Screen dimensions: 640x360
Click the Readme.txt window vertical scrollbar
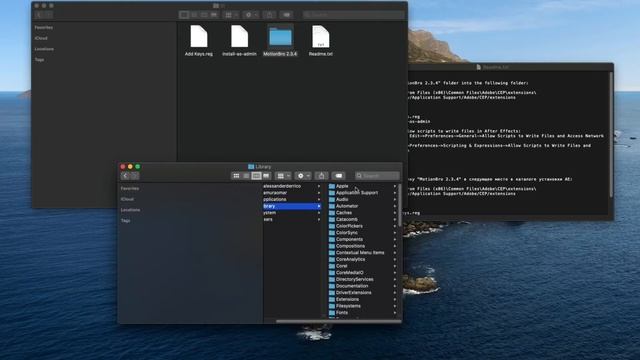611,135
